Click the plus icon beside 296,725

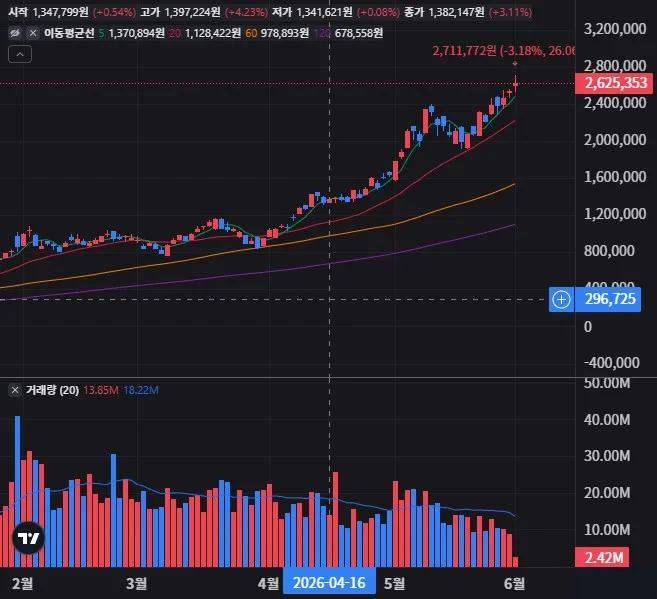tap(561, 300)
